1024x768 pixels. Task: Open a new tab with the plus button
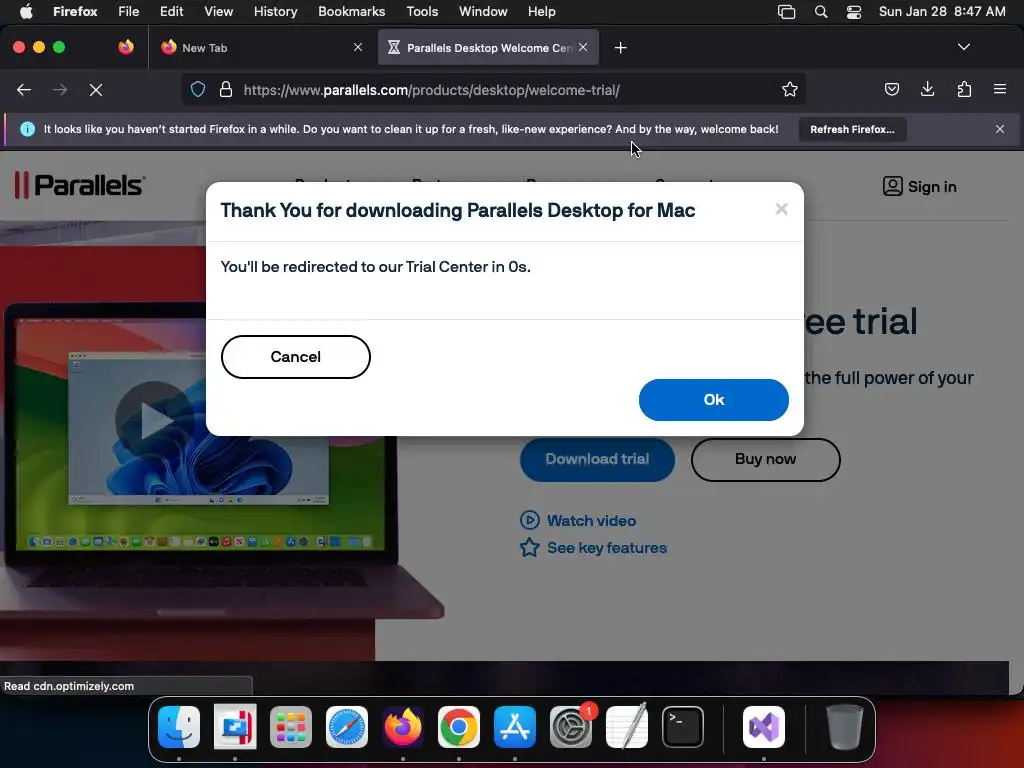click(x=620, y=48)
